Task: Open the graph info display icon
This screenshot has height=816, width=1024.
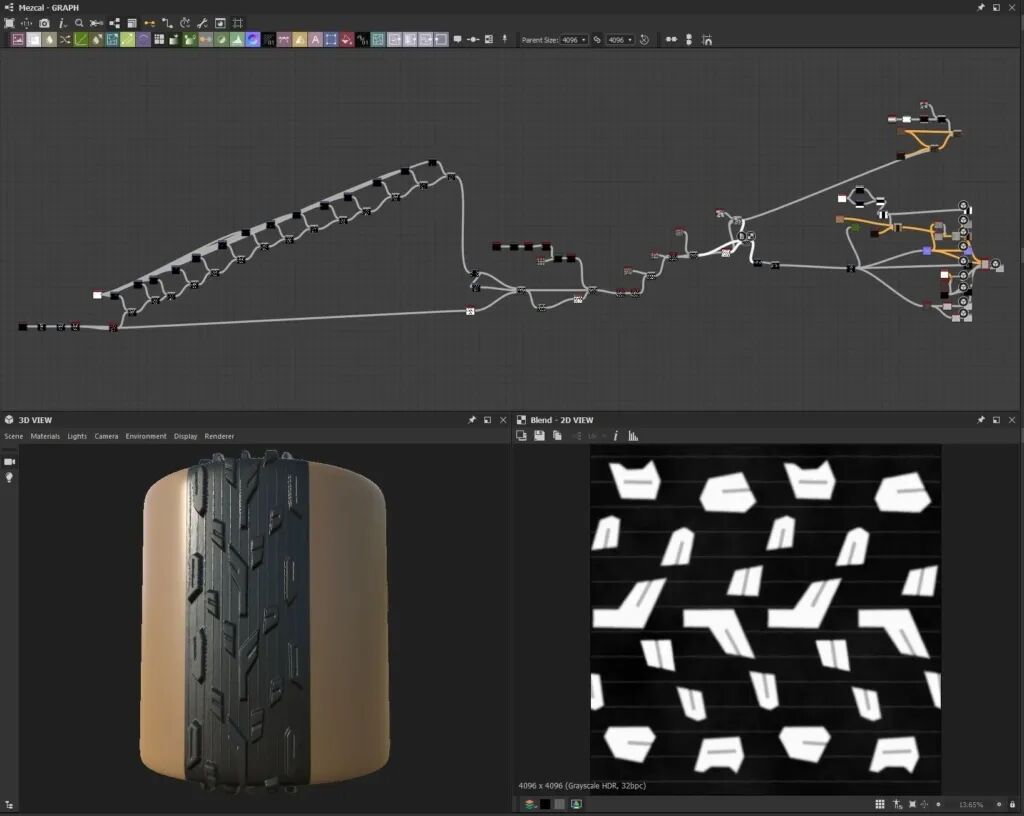Action: (61, 23)
